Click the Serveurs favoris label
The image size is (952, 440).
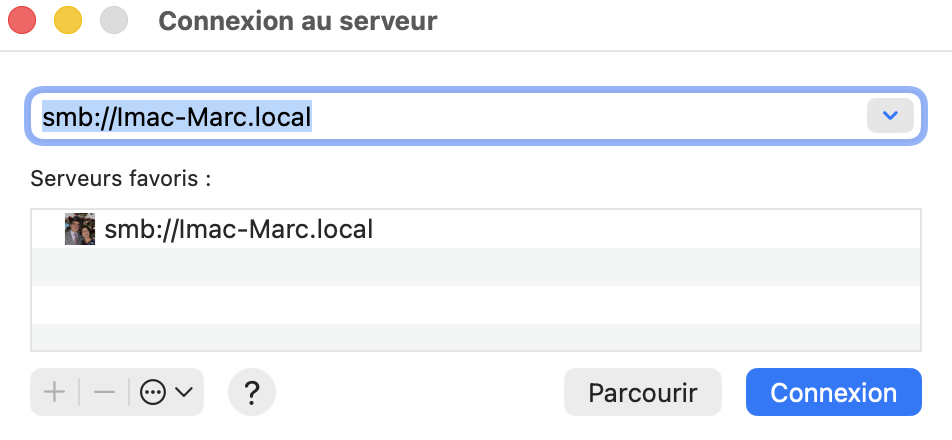[121, 179]
